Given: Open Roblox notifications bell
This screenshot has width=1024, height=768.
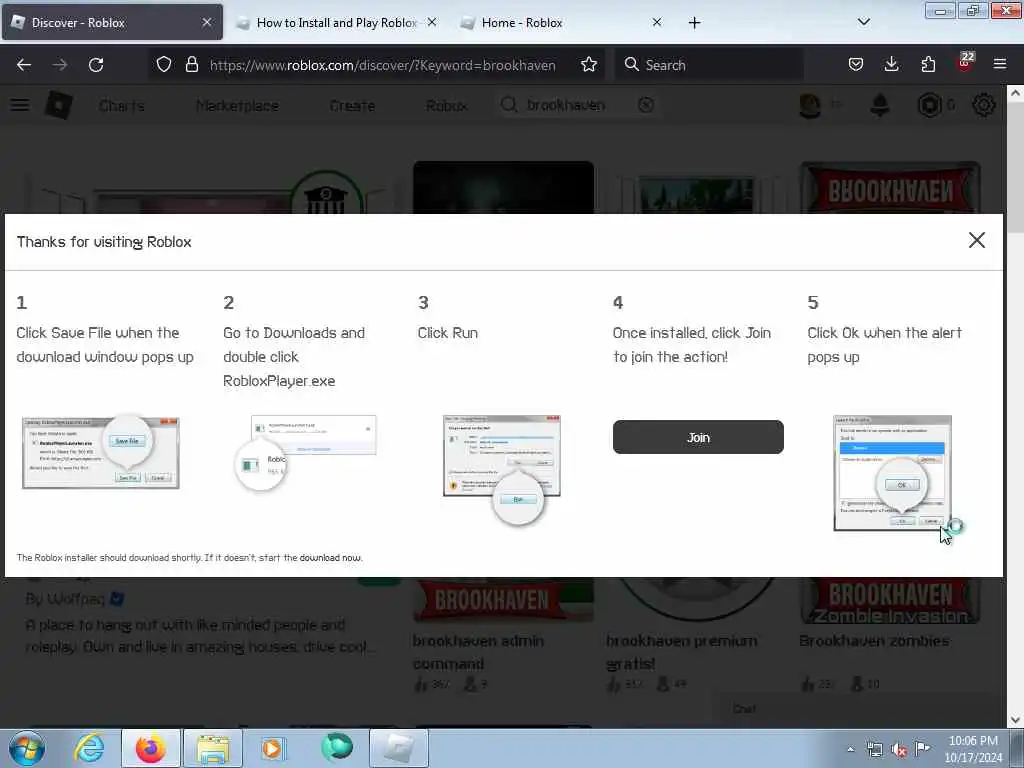Looking at the screenshot, I should click(x=880, y=105).
